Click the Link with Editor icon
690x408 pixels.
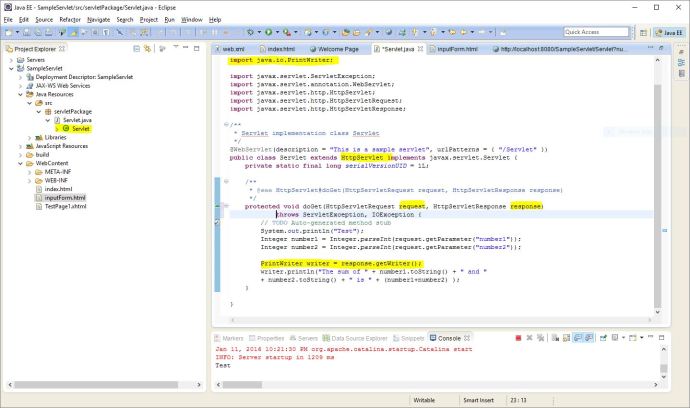pos(147,48)
